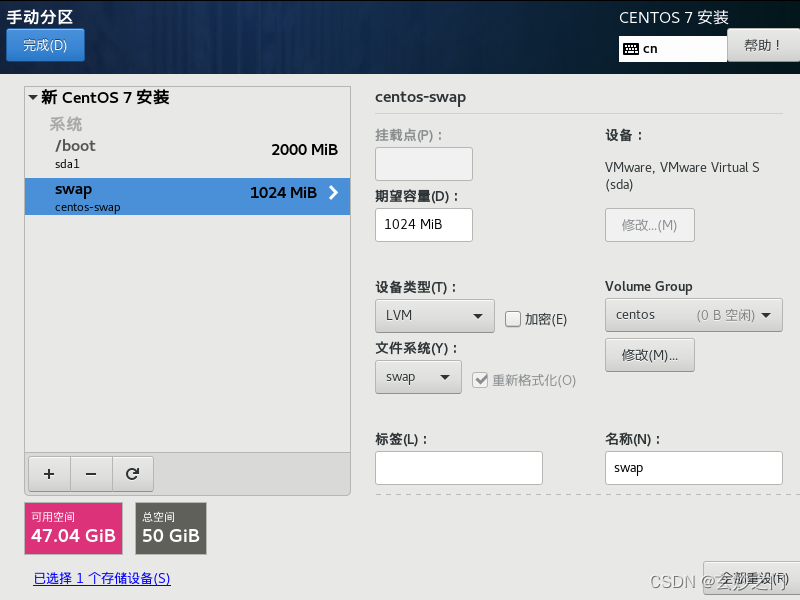Open the Volume Group centos dropdown

[693, 315]
